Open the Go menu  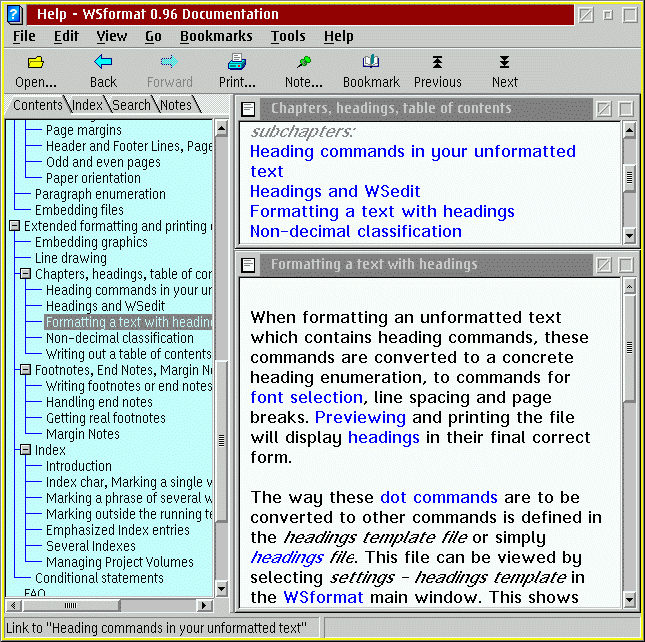point(153,36)
